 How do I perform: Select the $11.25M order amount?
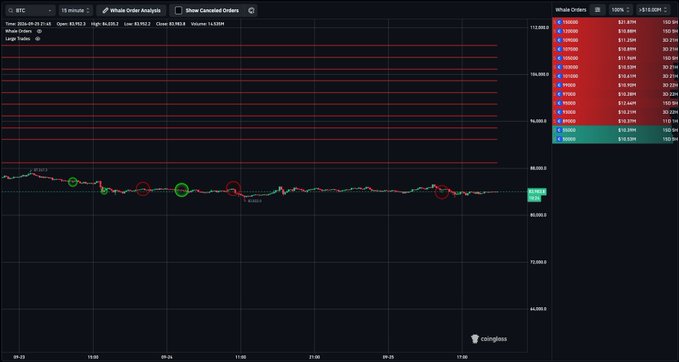point(626,40)
